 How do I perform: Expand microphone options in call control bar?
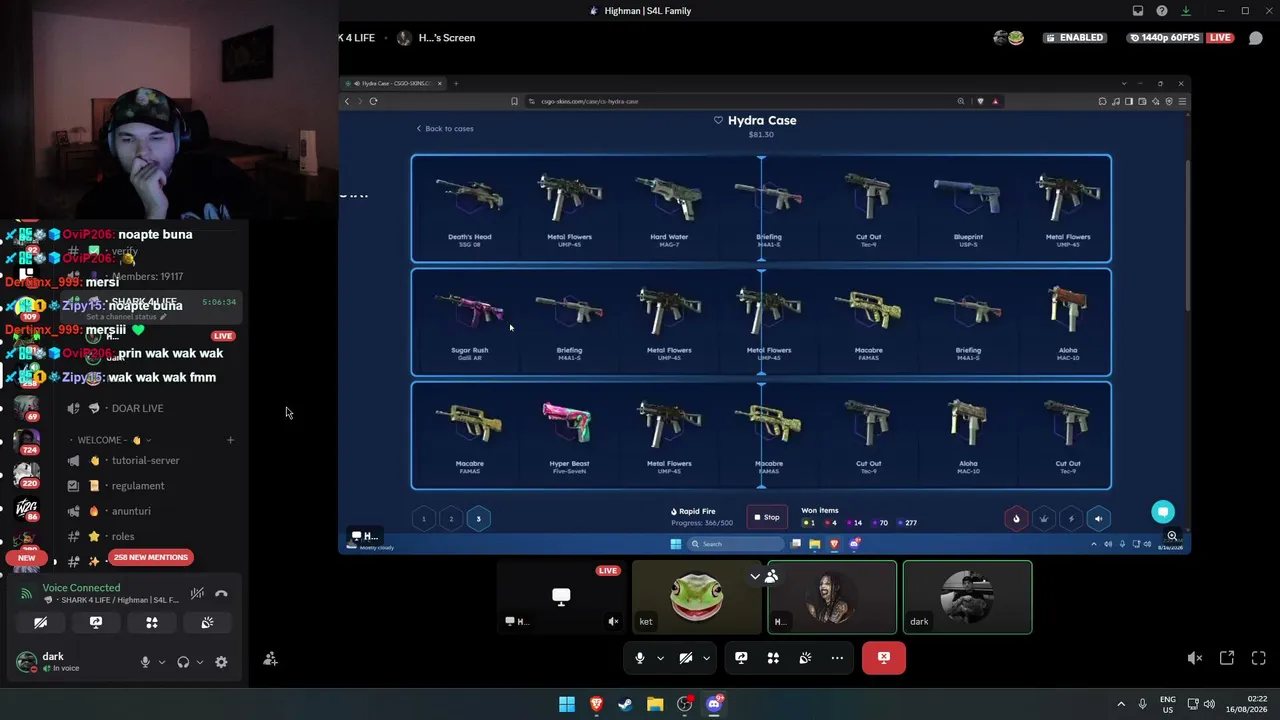[x=660, y=658]
